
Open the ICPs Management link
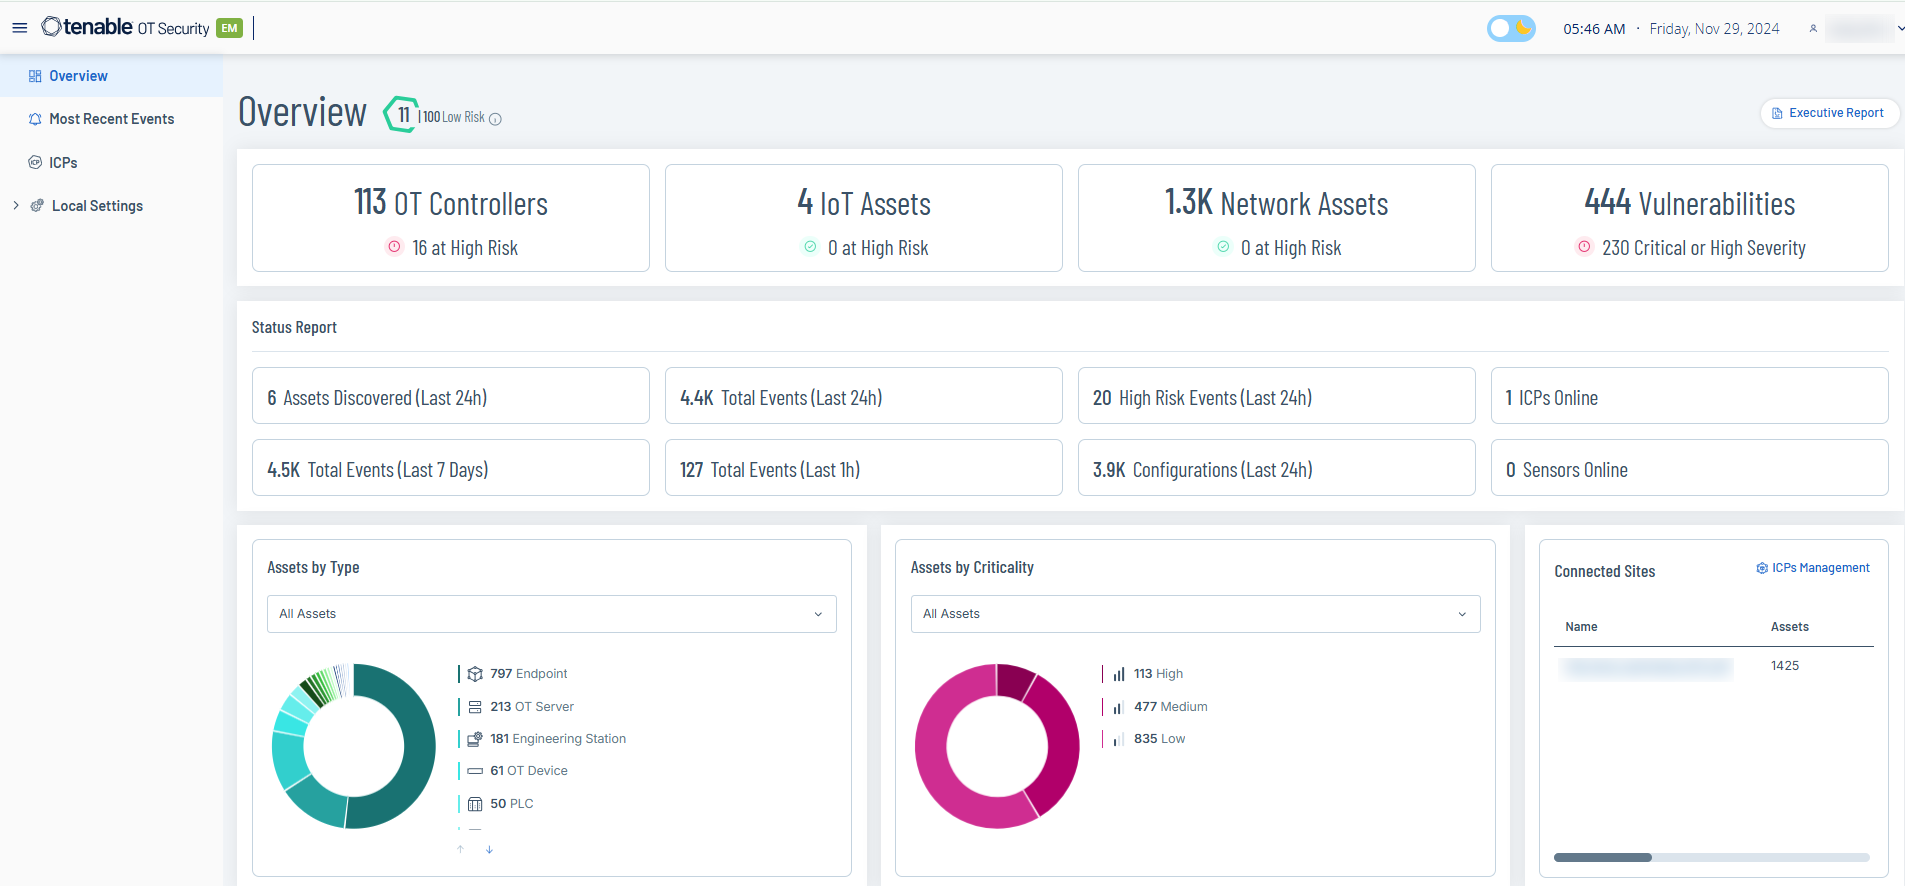click(x=1812, y=568)
